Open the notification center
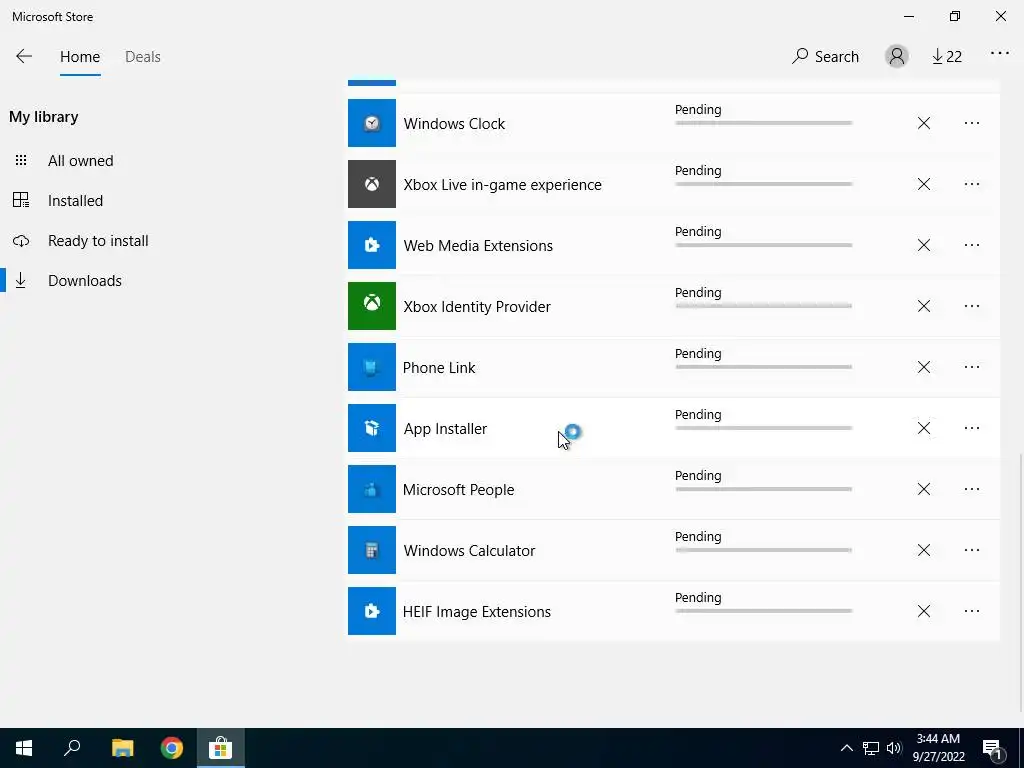1024x768 pixels. click(993, 748)
